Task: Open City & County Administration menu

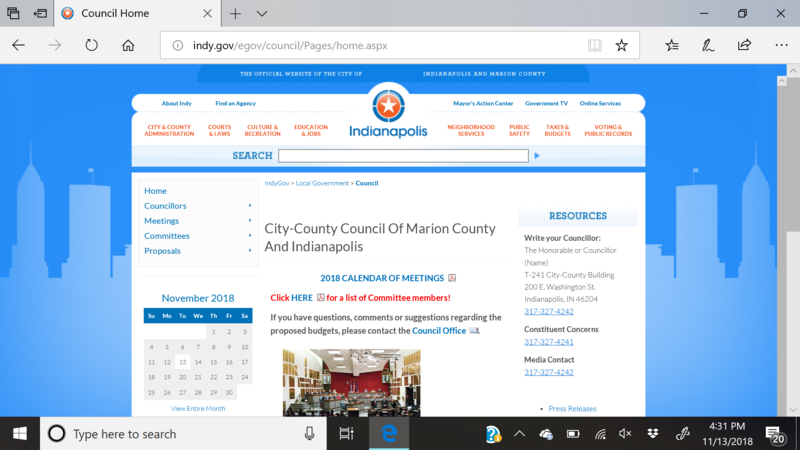Action: 169,131
